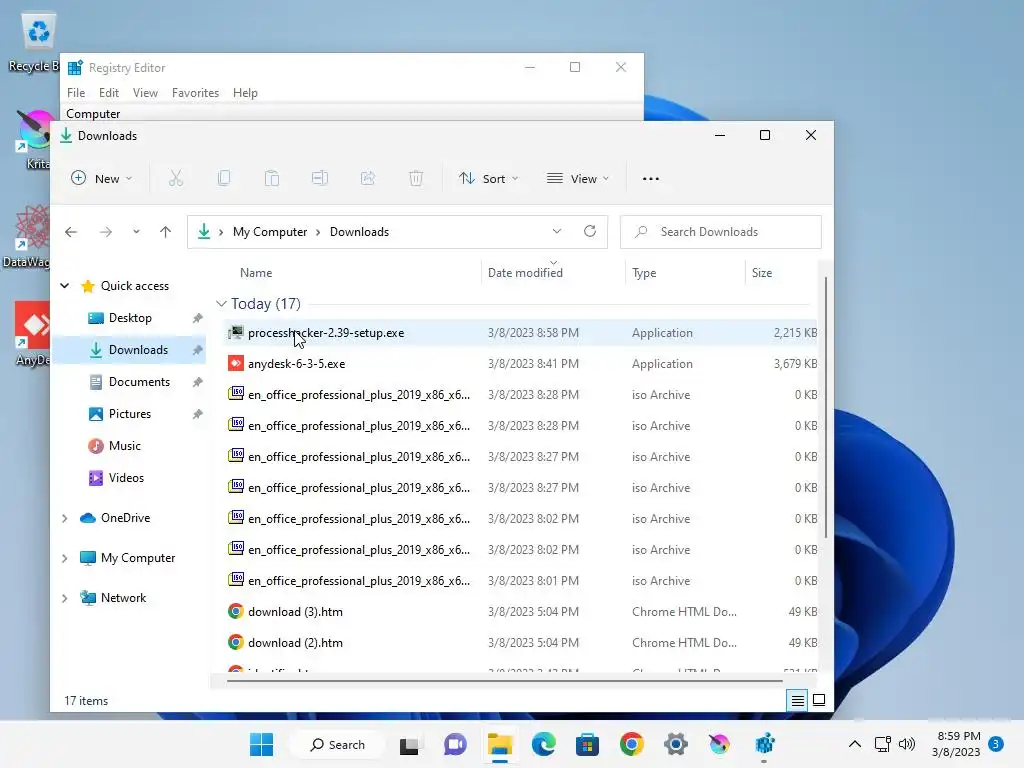Click the Rename icon in toolbar
This screenshot has height=768, width=1024.
(320, 178)
